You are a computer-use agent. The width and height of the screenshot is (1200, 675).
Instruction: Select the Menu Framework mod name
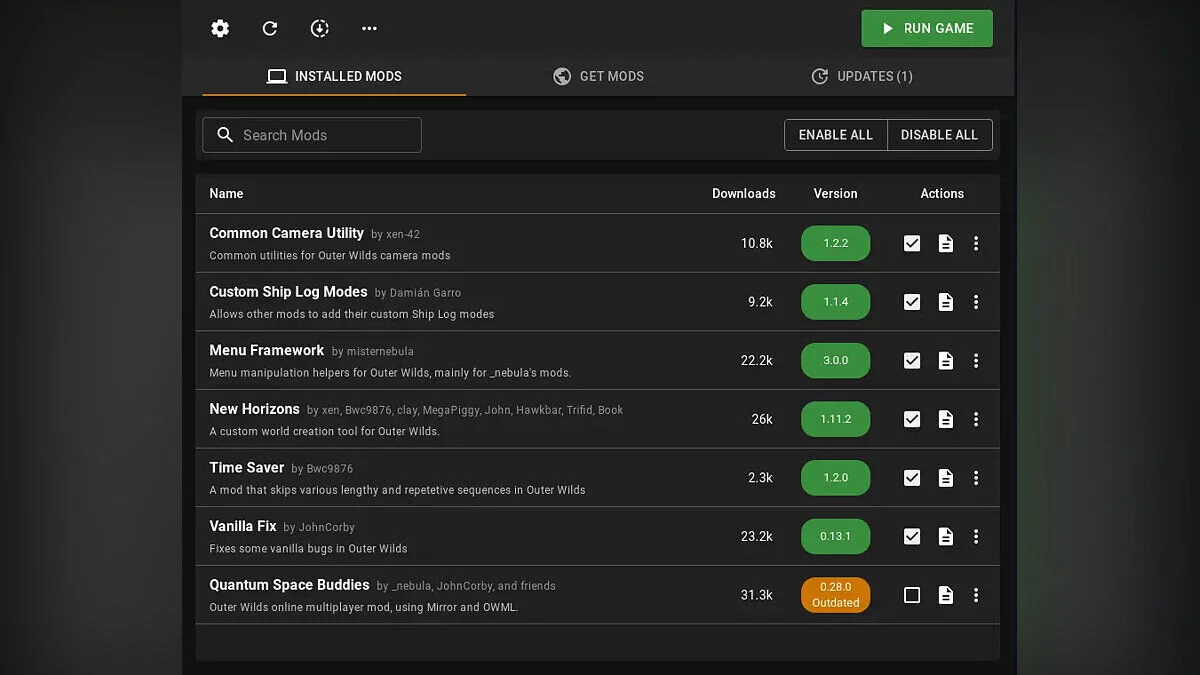pyautogui.click(x=267, y=350)
